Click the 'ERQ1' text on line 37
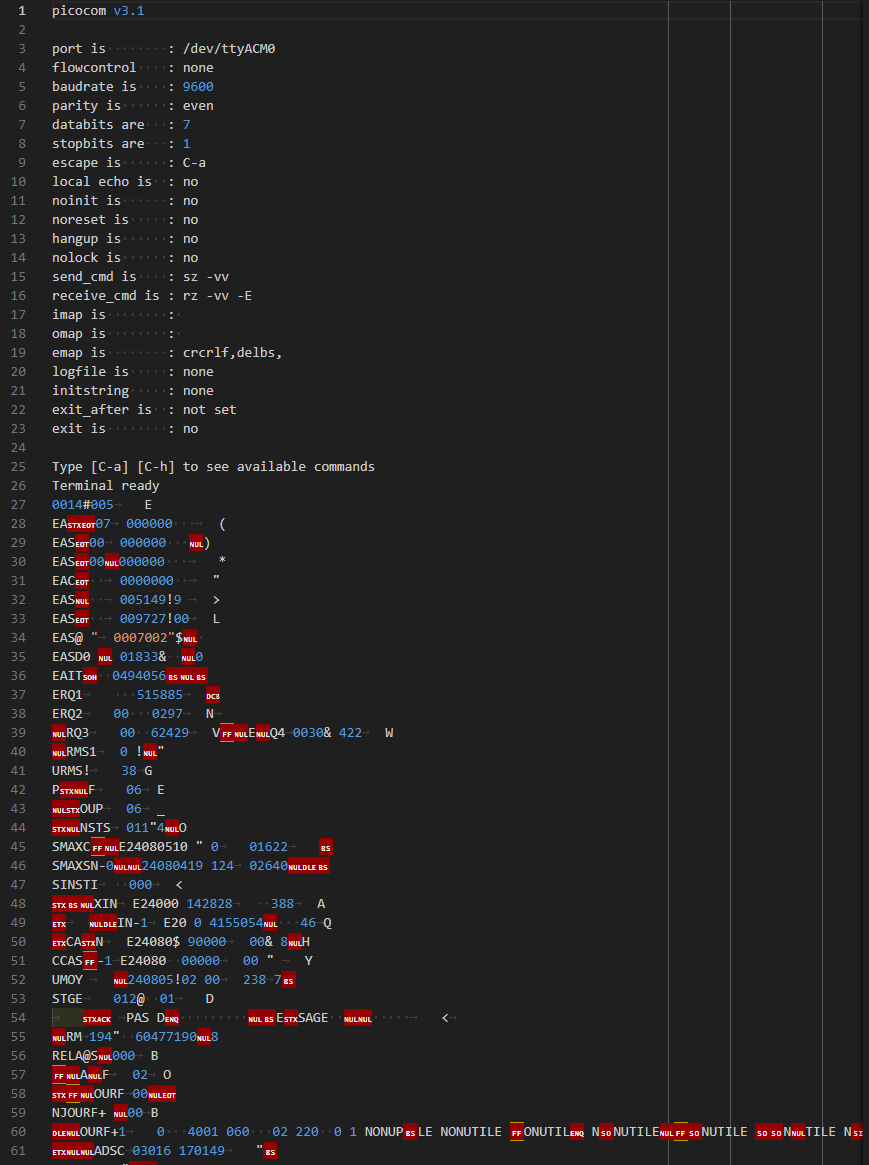The height and width of the screenshot is (1165, 869). pyautogui.click(x=67, y=695)
